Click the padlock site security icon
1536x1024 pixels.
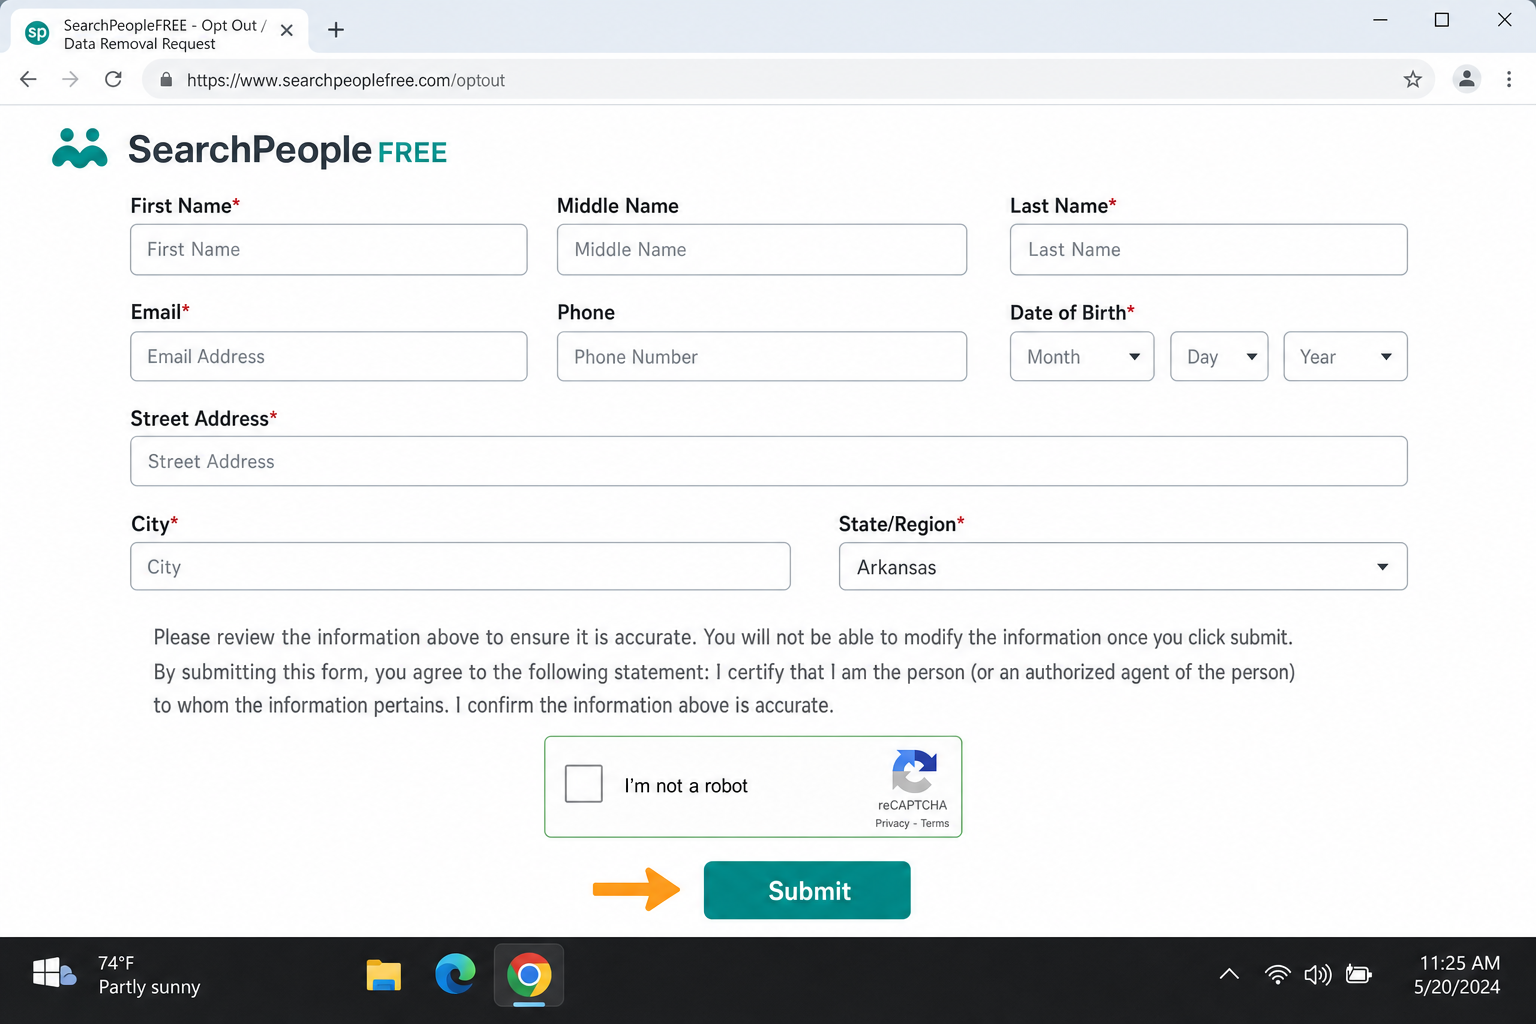pos(166,80)
